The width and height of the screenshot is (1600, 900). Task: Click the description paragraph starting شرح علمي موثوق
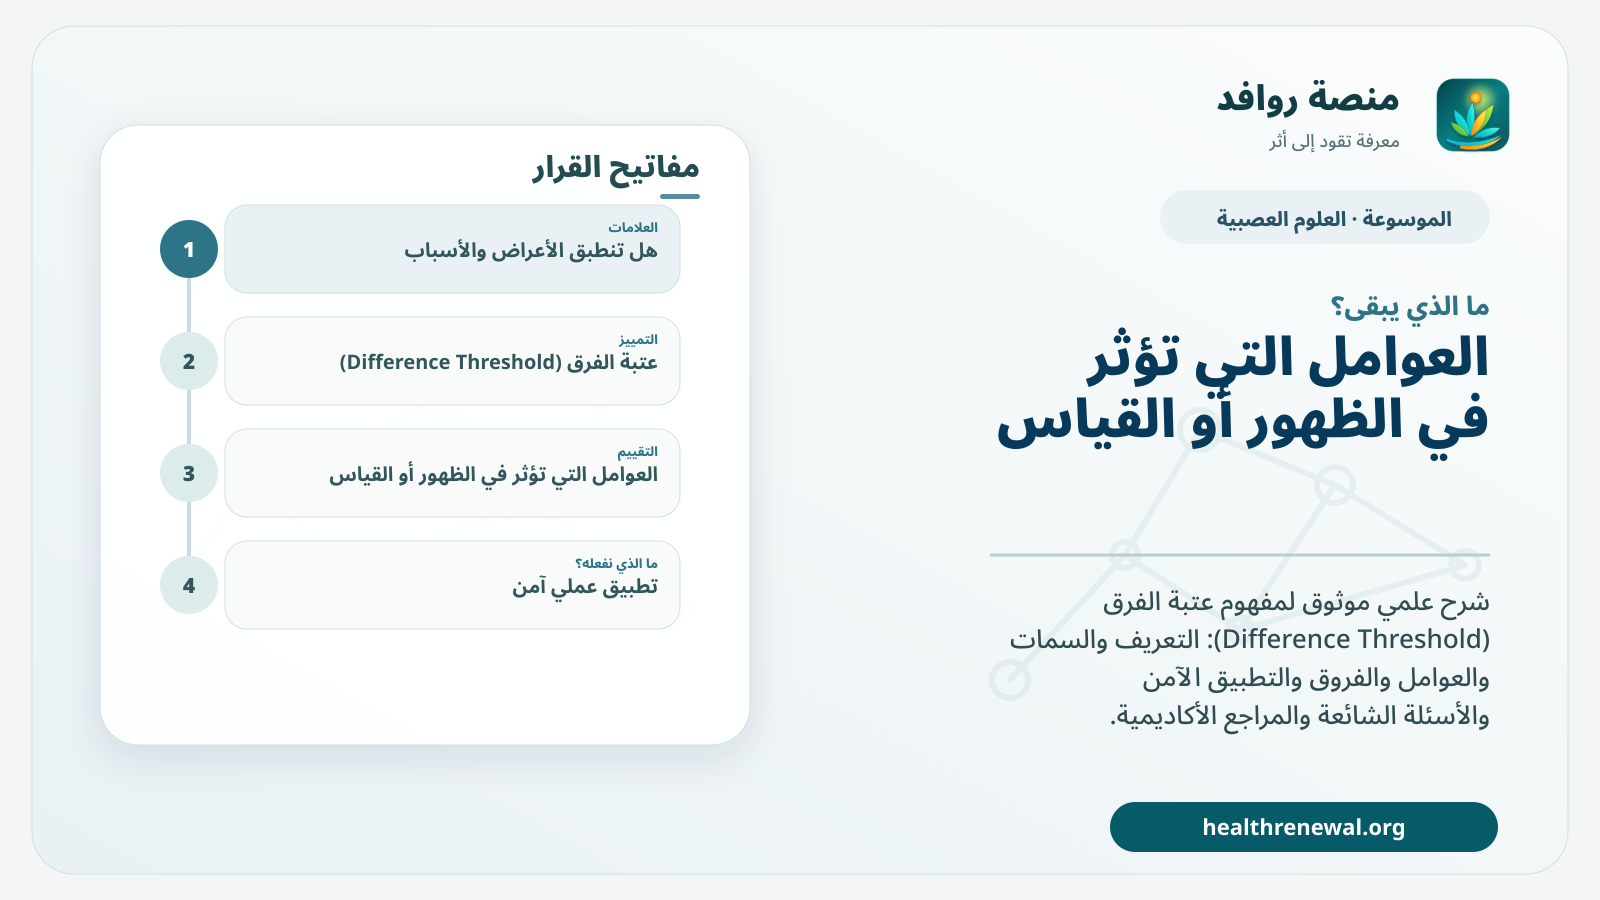click(1249, 658)
